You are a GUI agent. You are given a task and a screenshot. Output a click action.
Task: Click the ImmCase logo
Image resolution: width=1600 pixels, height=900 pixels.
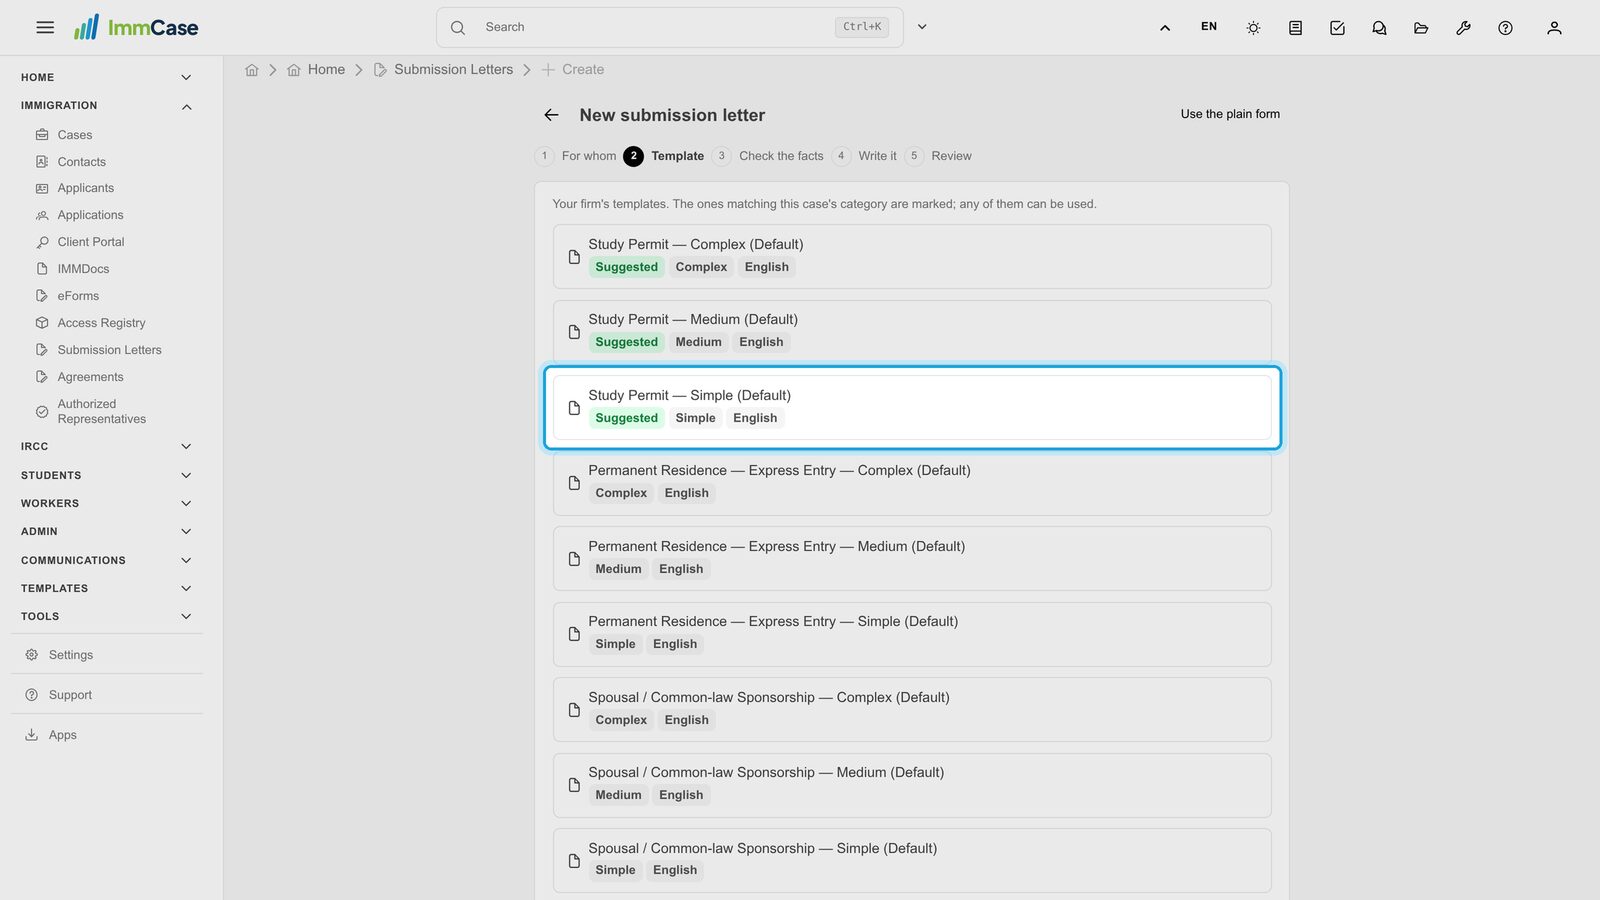pyautogui.click(x=136, y=27)
